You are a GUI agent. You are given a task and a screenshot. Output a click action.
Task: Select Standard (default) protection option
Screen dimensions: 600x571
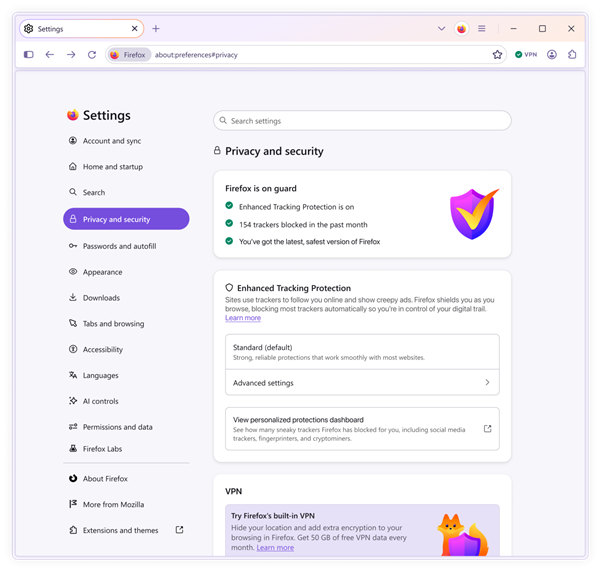click(362, 352)
